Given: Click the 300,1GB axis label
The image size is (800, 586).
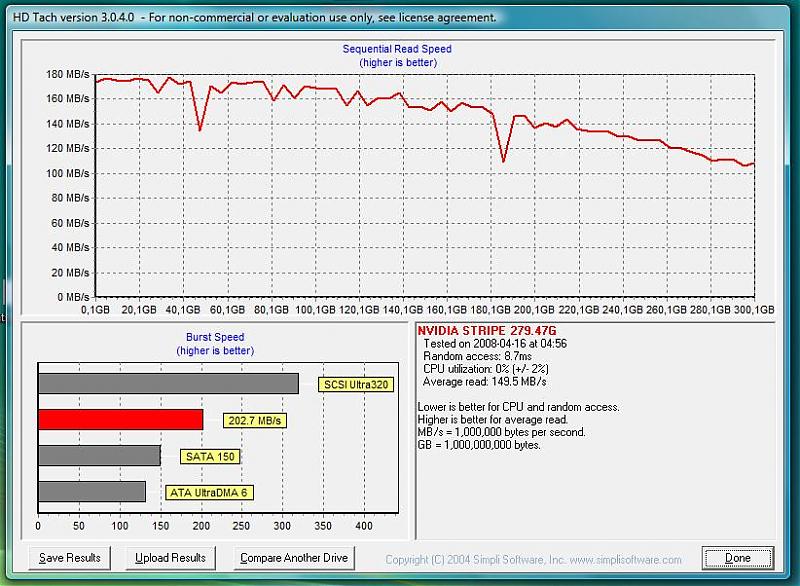Looking at the screenshot, I should [754, 310].
